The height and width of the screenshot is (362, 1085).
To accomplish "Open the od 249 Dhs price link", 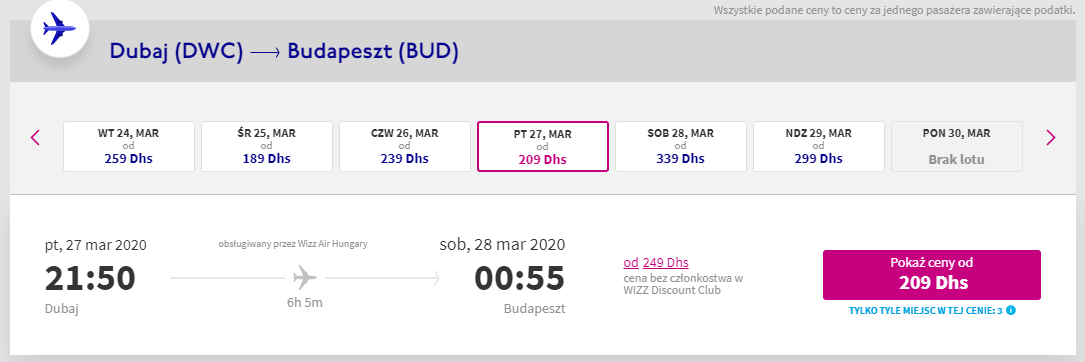I will (x=656, y=262).
